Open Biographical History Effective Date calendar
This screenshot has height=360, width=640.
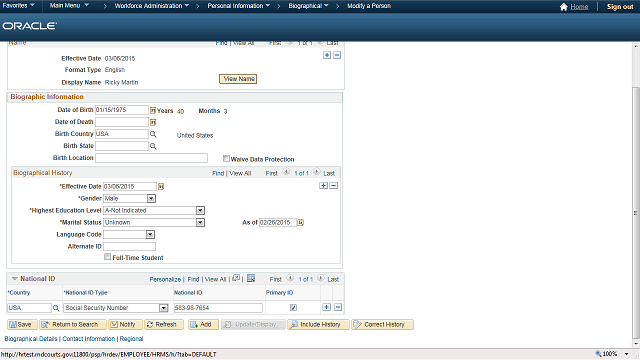tap(161, 187)
